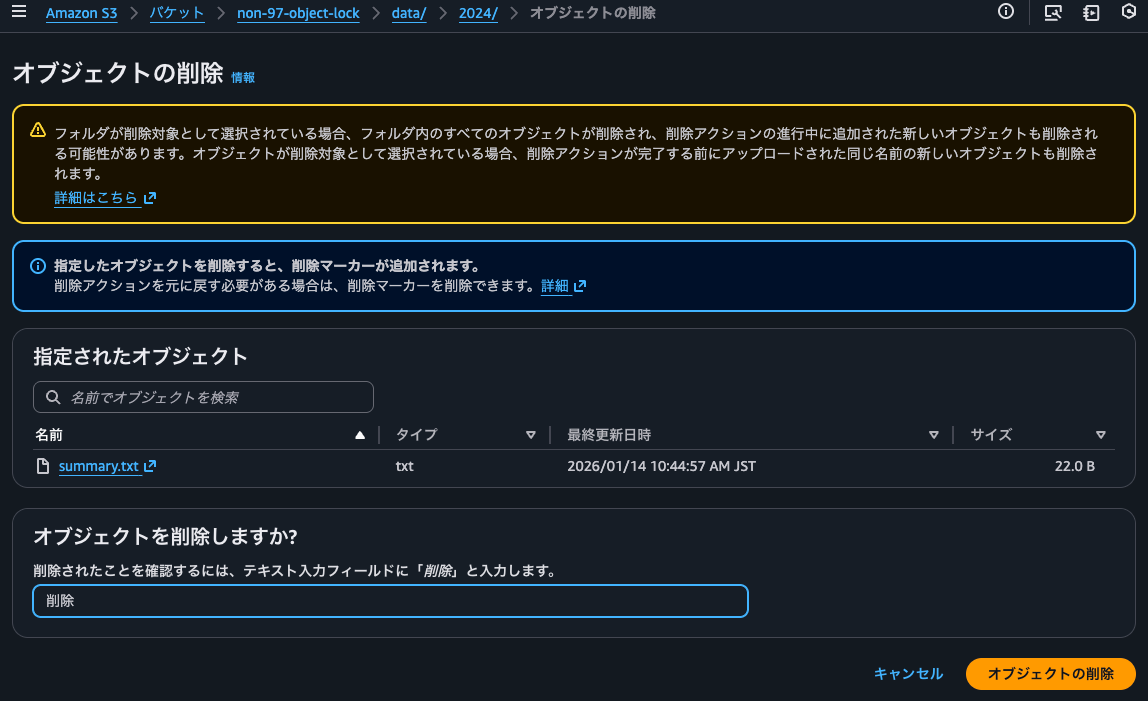Click the external link icon after 詳細はこちら
This screenshot has width=1148, height=701.
(x=149, y=197)
